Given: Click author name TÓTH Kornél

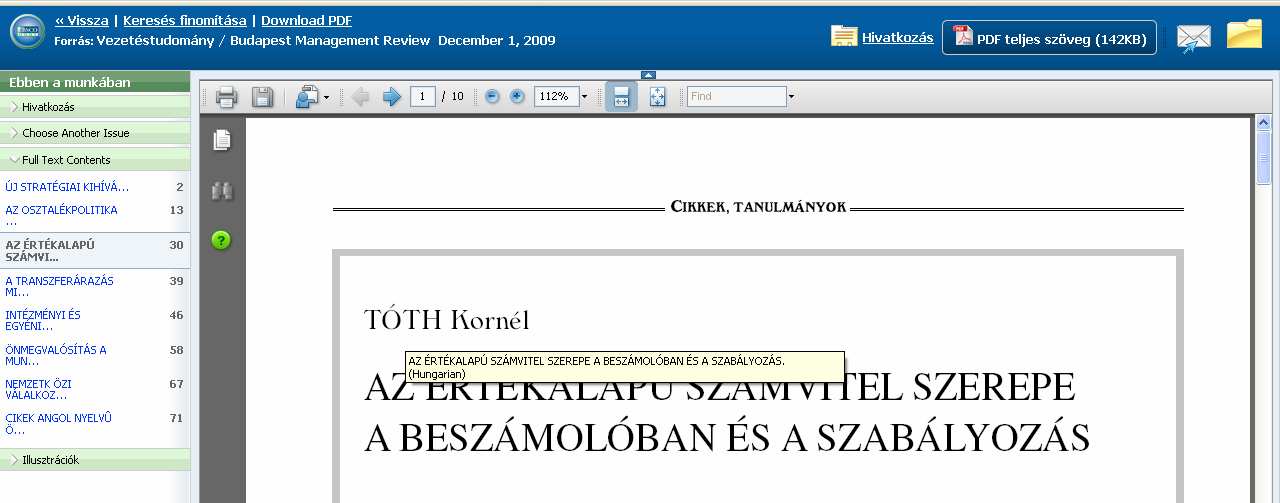Looking at the screenshot, I should (447, 320).
